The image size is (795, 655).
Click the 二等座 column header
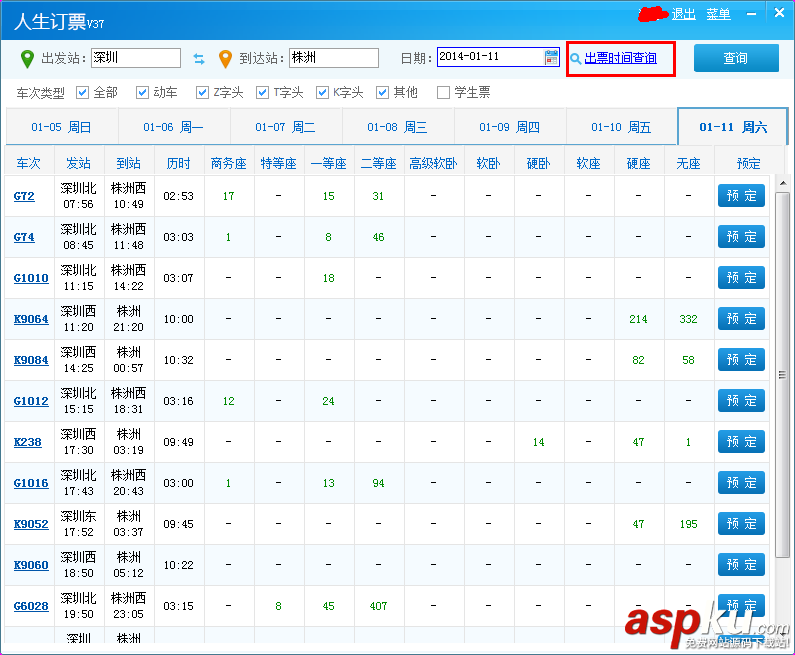point(378,163)
